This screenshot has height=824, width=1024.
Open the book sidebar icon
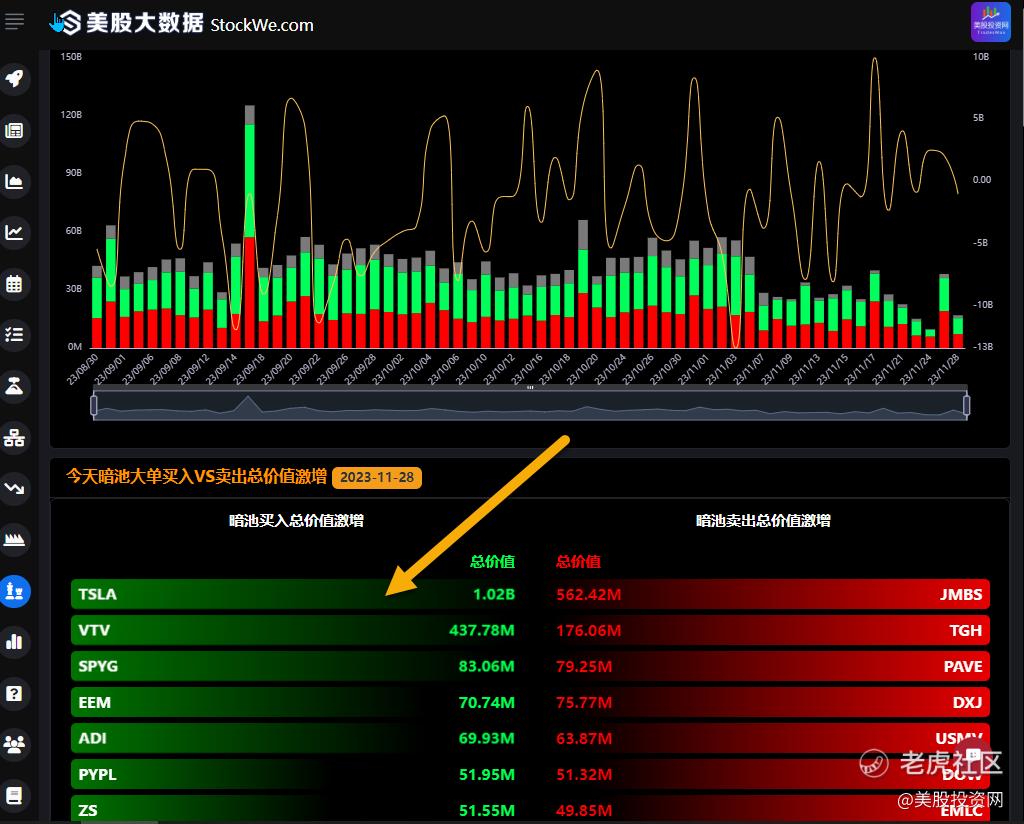pyautogui.click(x=14, y=795)
